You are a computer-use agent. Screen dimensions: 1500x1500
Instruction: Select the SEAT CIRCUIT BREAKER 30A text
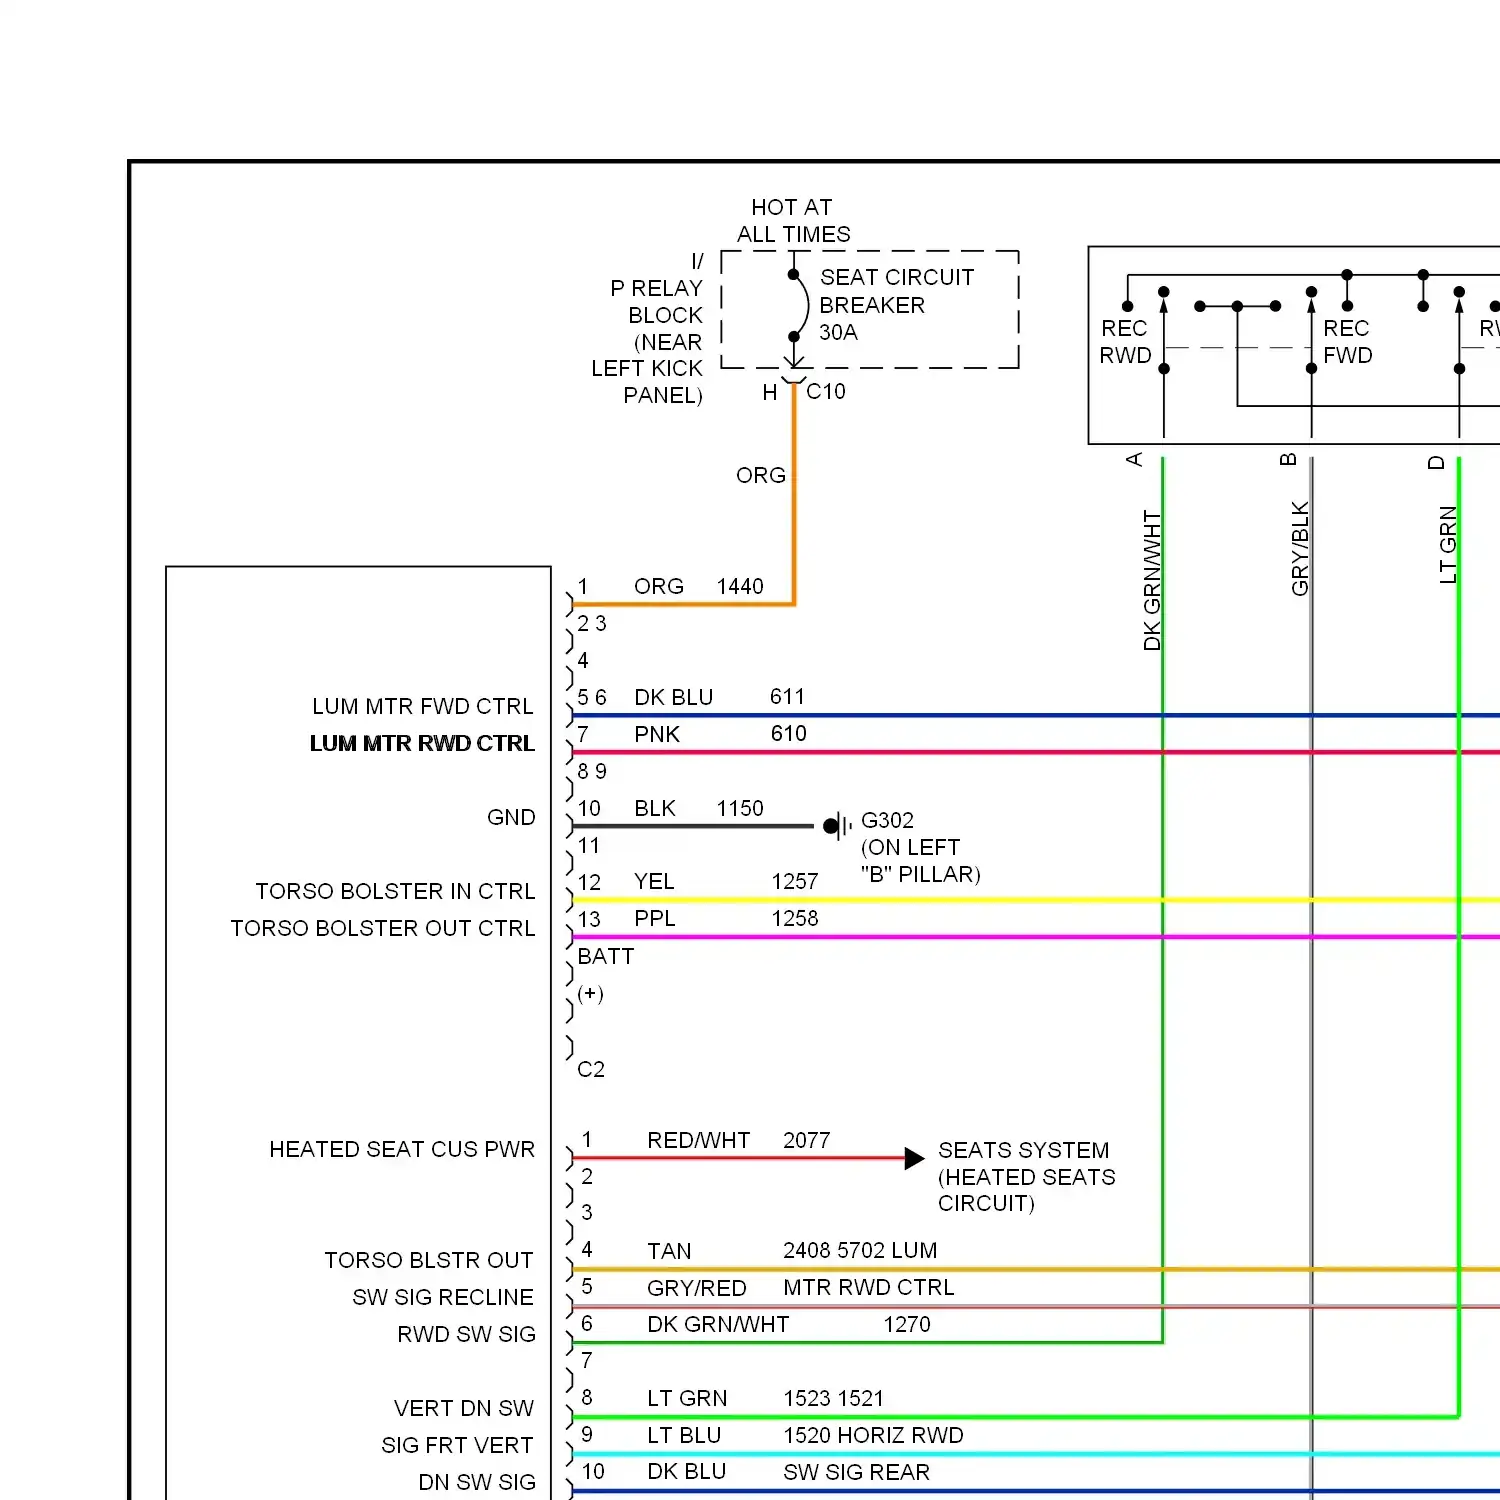point(897,305)
